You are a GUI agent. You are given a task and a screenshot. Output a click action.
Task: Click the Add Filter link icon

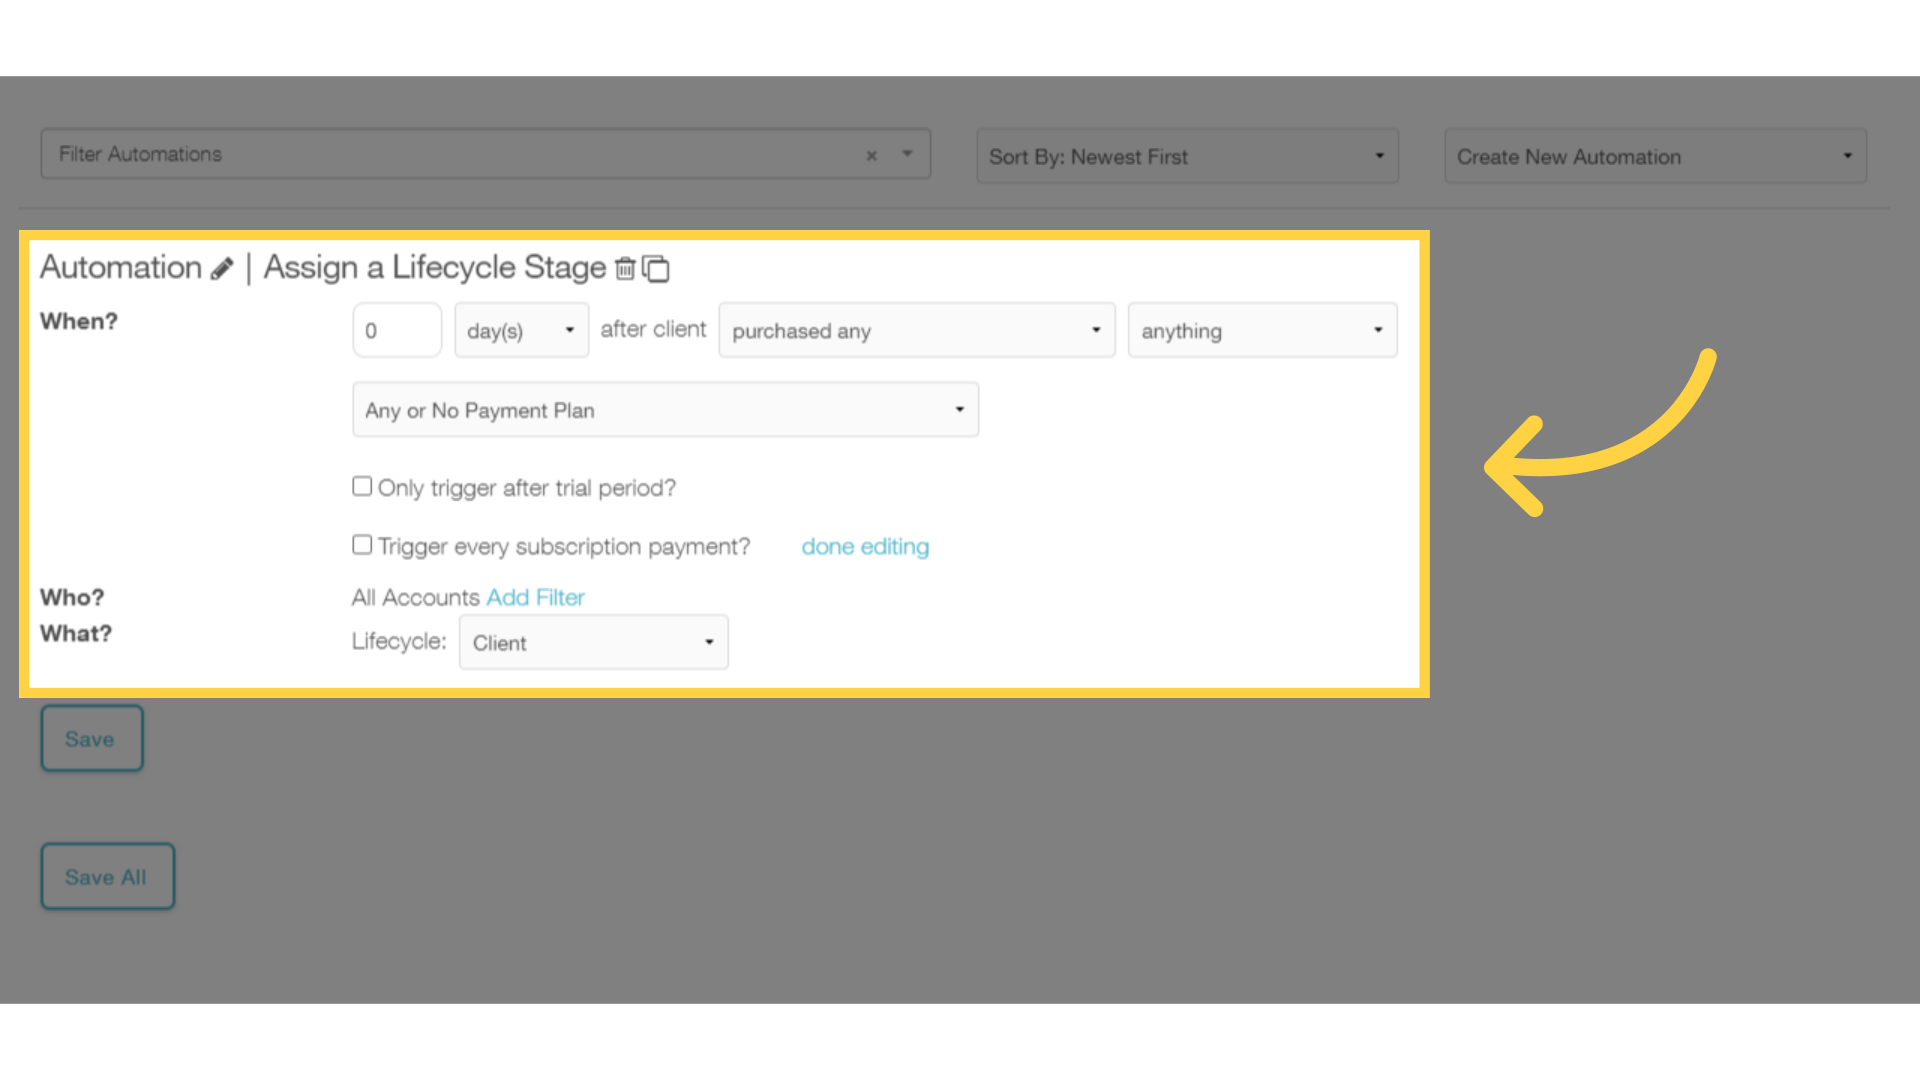click(x=535, y=597)
